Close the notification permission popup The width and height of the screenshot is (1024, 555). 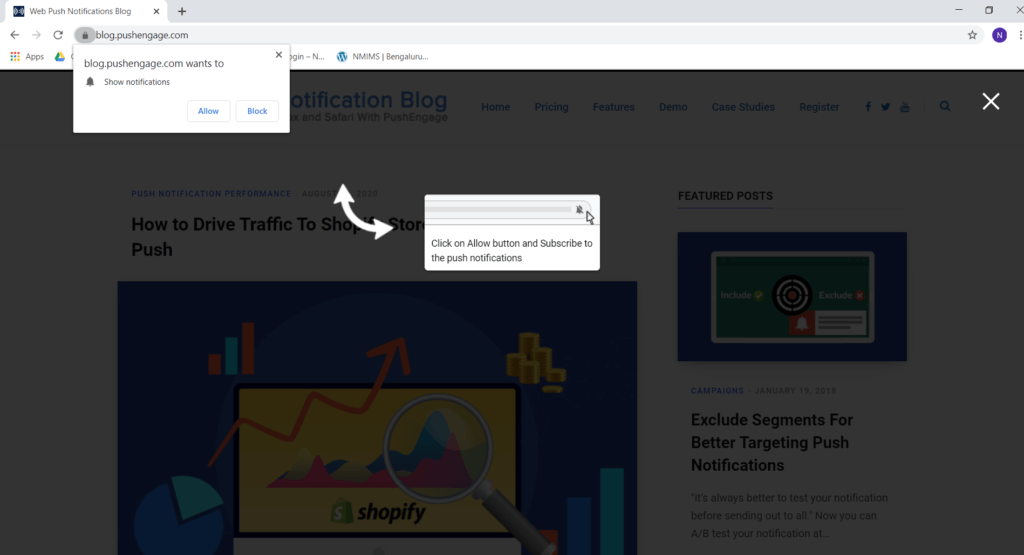click(x=279, y=55)
